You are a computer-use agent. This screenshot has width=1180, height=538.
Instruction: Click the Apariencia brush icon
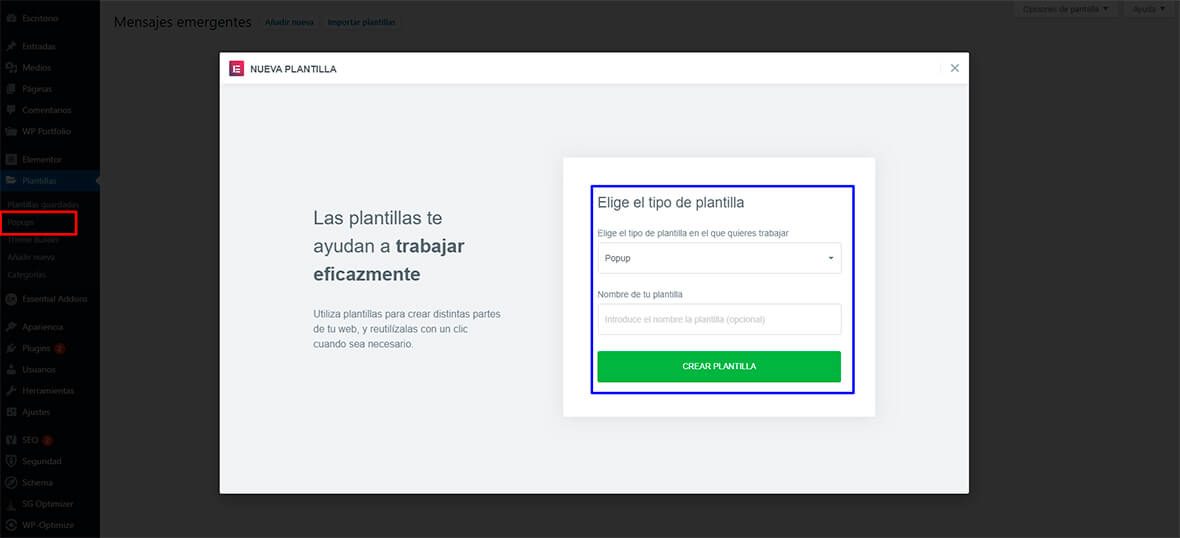tap(11, 327)
